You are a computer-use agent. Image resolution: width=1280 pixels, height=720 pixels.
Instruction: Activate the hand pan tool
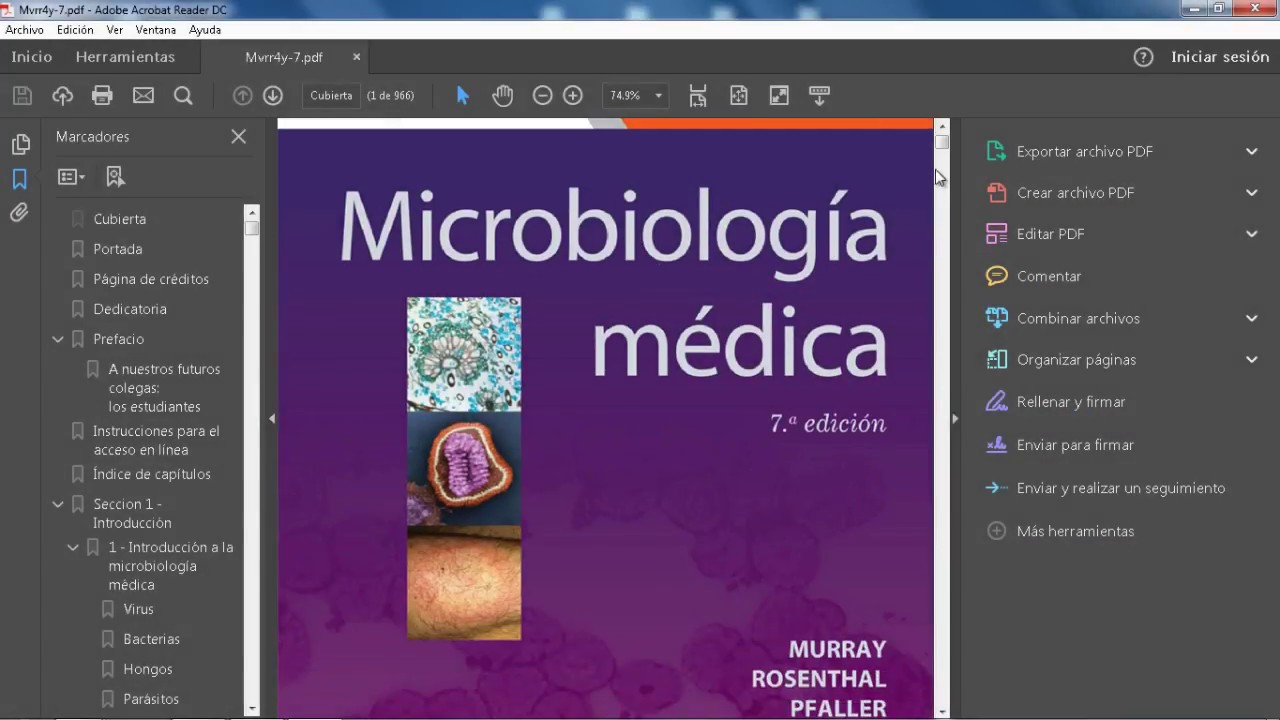click(x=502, y=96)
